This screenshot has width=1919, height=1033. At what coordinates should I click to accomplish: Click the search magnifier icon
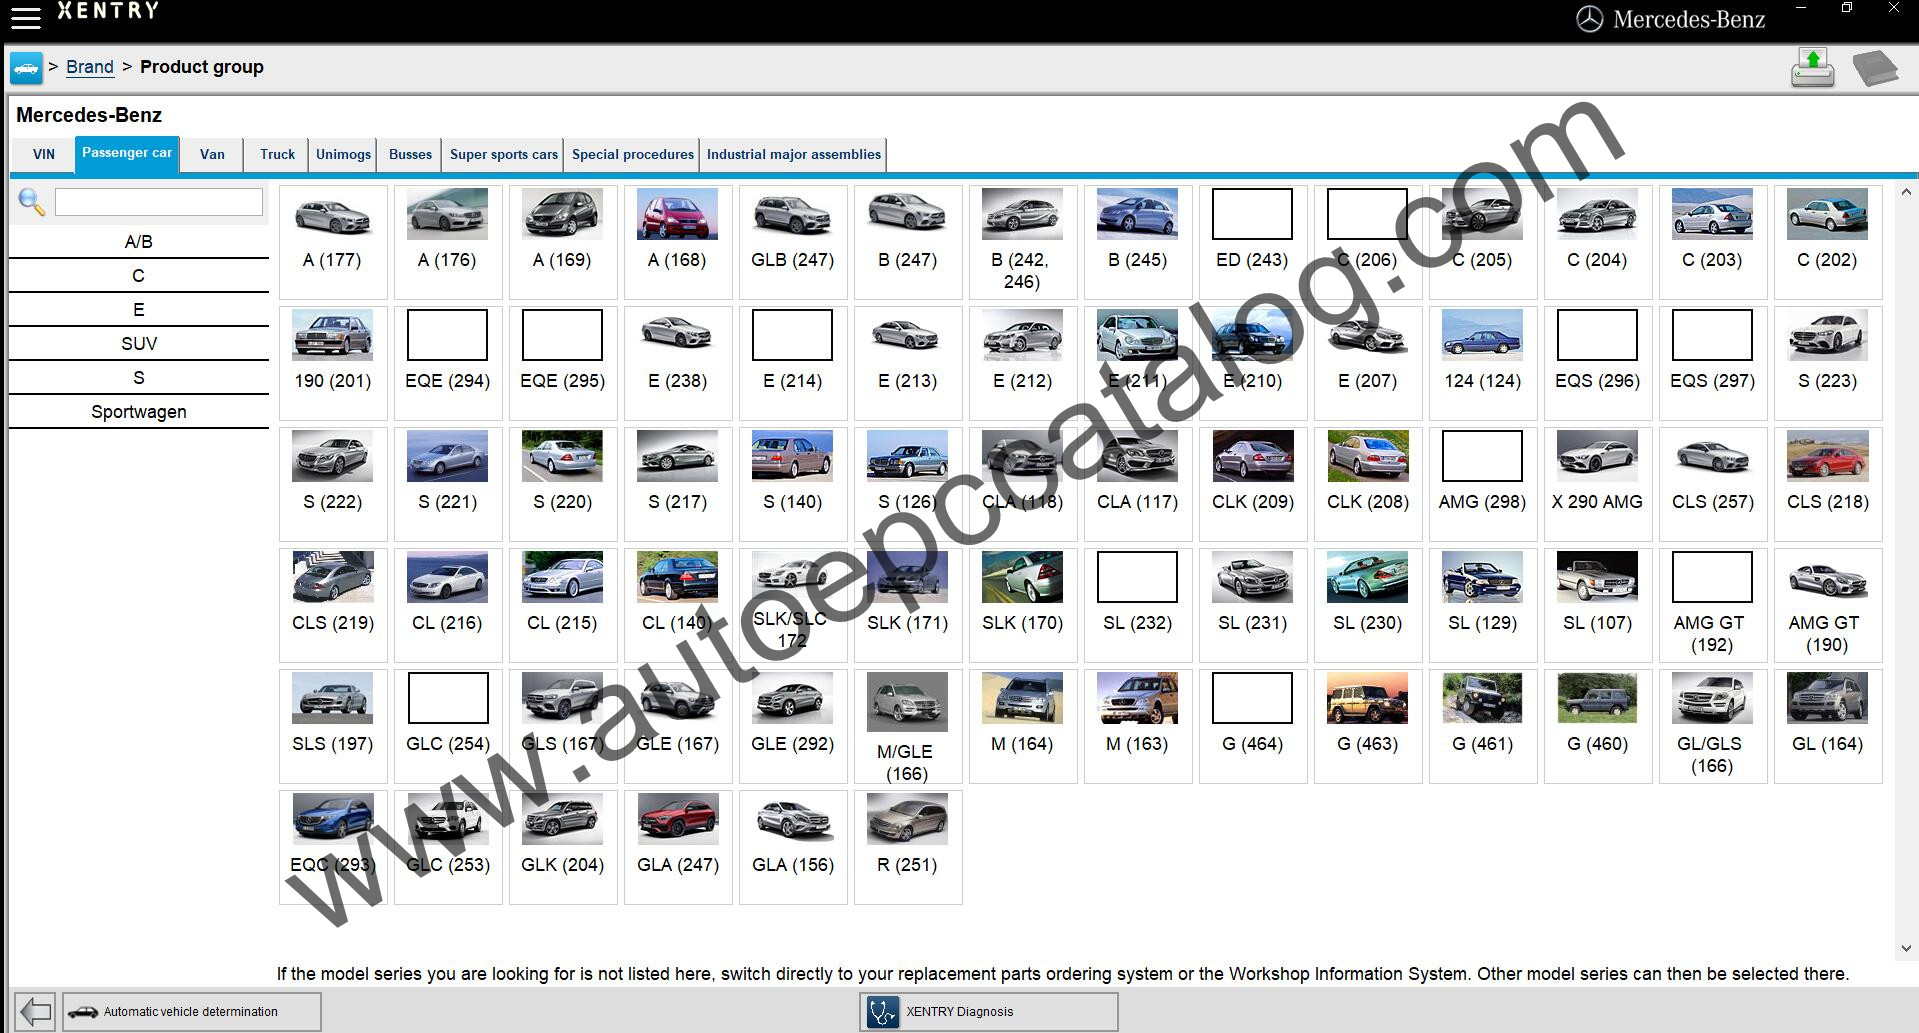[x=32, y=202]
